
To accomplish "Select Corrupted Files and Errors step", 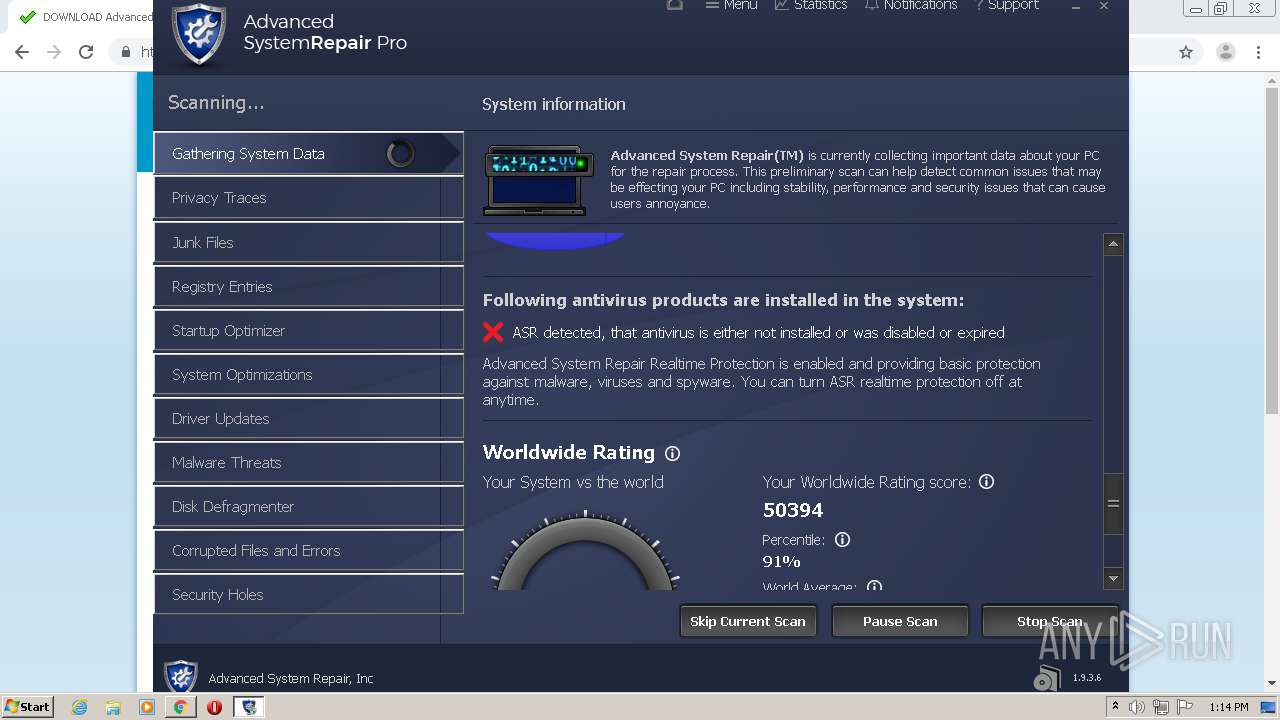I will click(308, 550).
